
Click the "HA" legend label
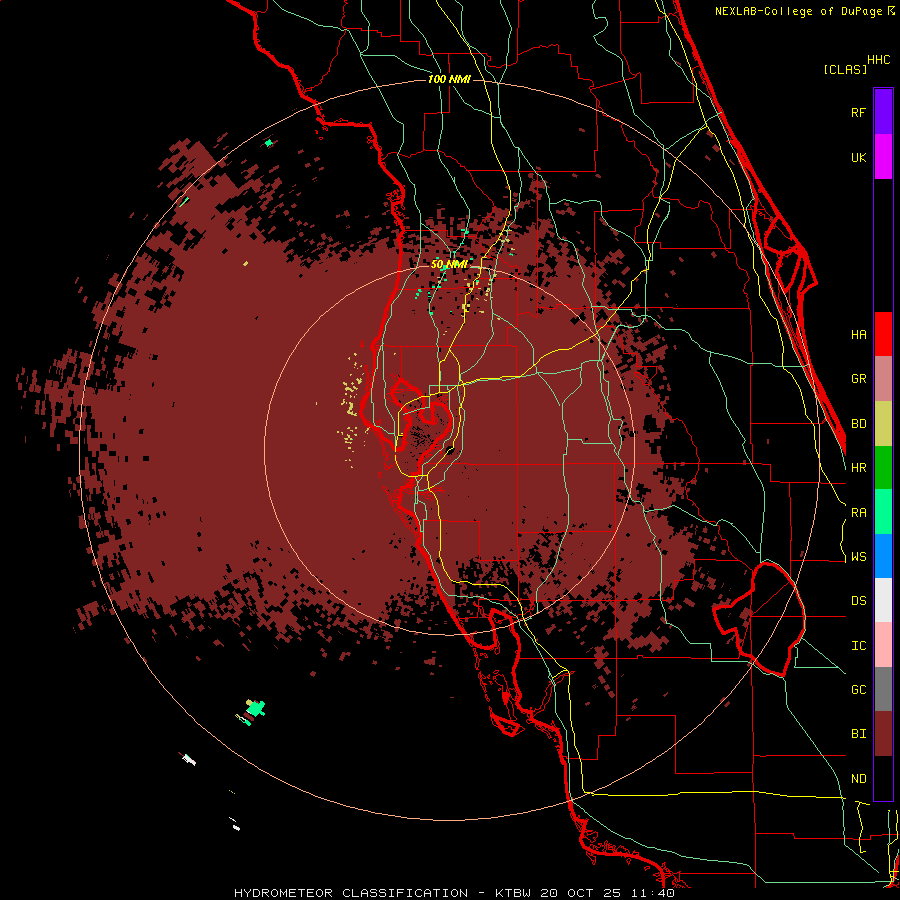pyautogui.click(x=859, y=335)
